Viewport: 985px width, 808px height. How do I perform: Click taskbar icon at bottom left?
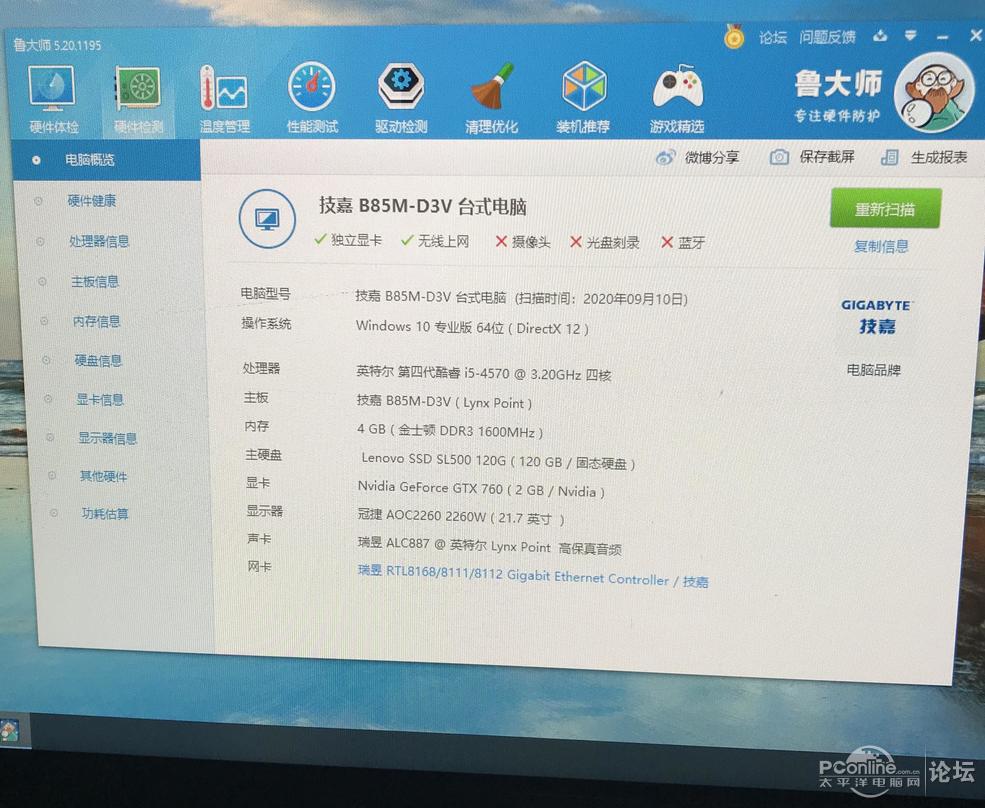[x=9, y=731]
